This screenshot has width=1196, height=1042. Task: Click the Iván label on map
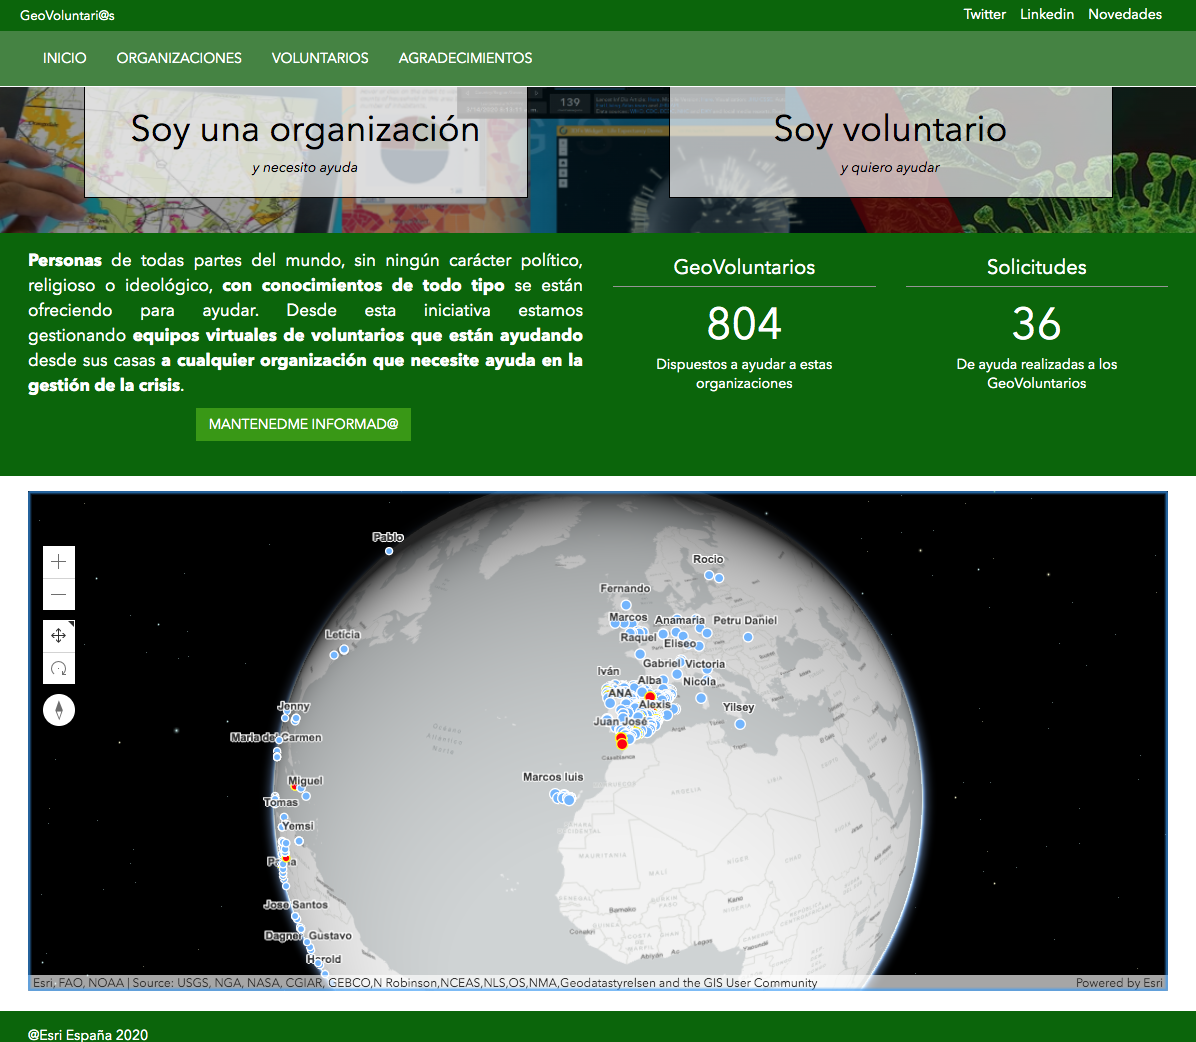(608, 671)
